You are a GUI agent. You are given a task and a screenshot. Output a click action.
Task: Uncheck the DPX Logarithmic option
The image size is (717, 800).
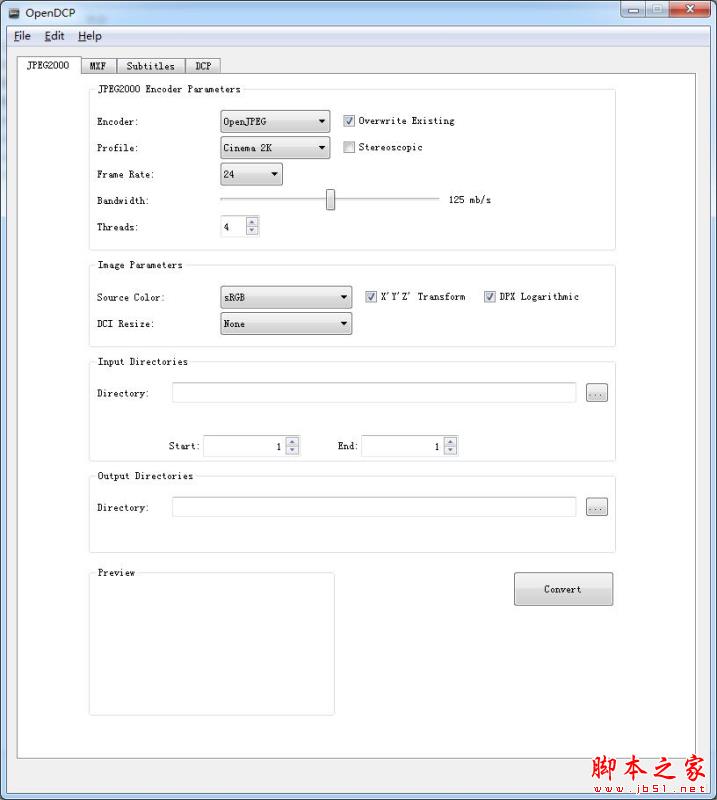[x=490, y=297]
